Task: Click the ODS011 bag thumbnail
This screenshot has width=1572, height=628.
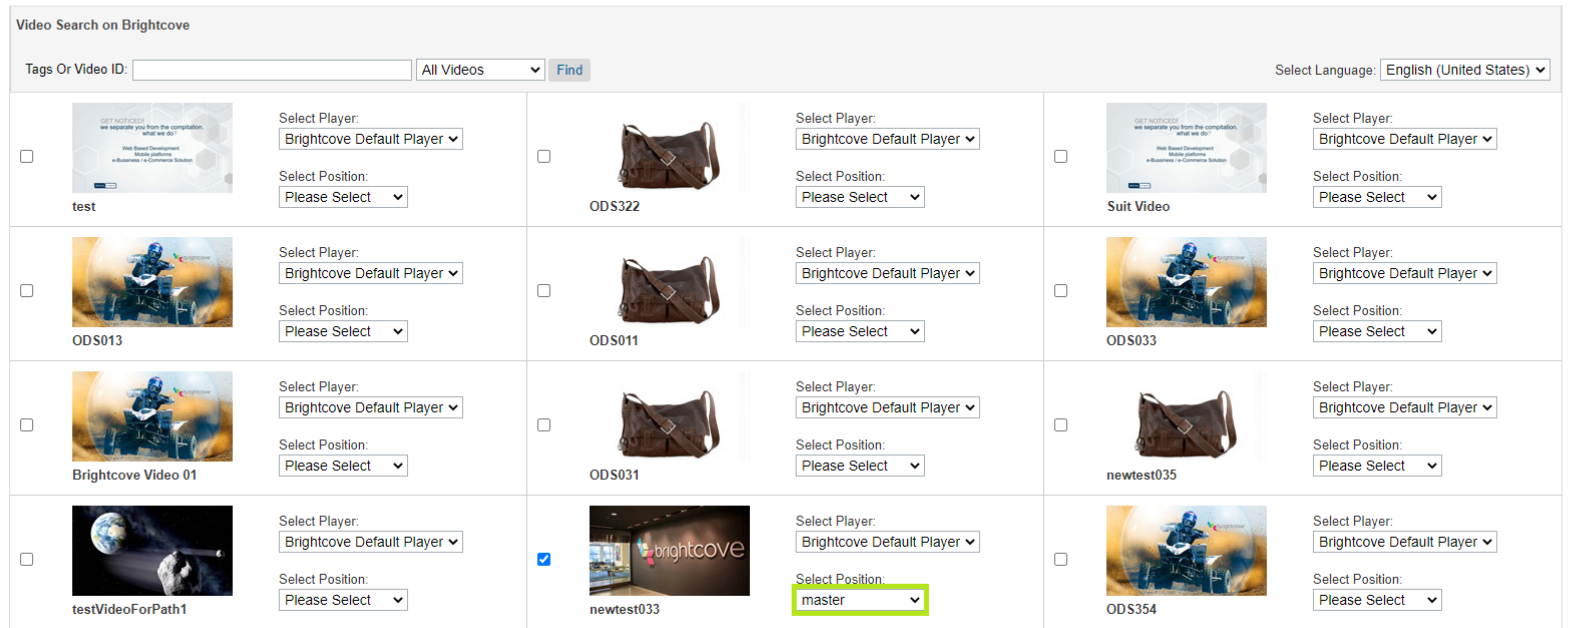Action: coord(669,282)
